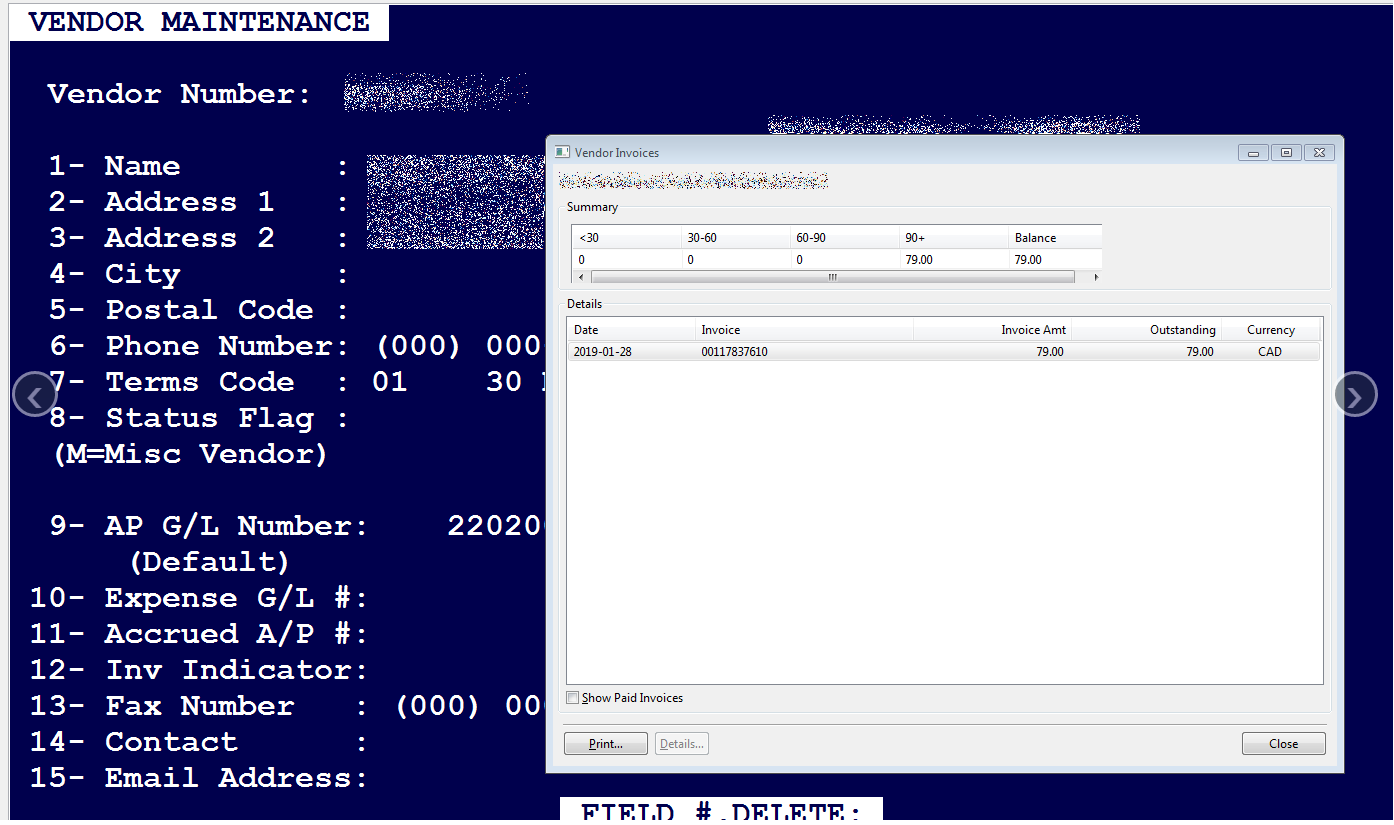Click the Details... button
This screenshot has height=825, width=1394.
(682, 744)
